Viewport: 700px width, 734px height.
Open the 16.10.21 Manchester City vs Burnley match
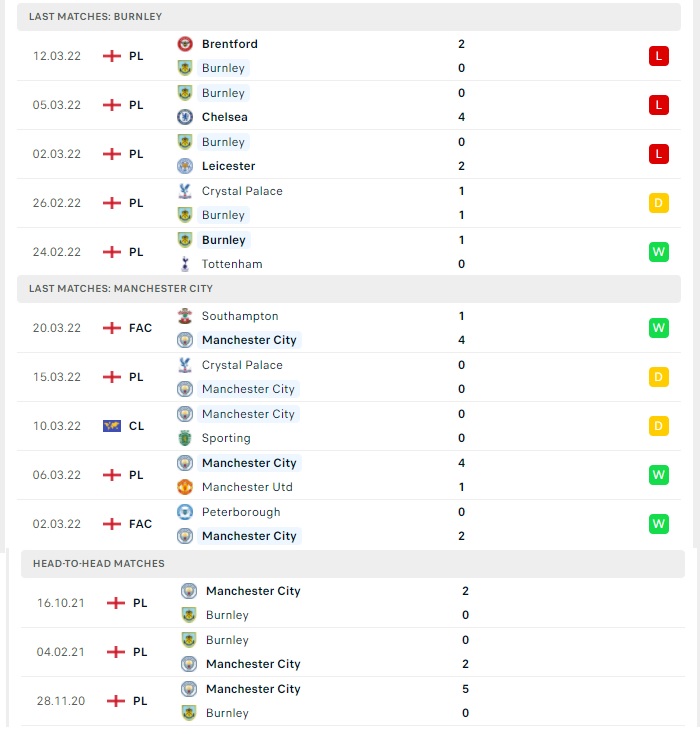tap(353, 603)
